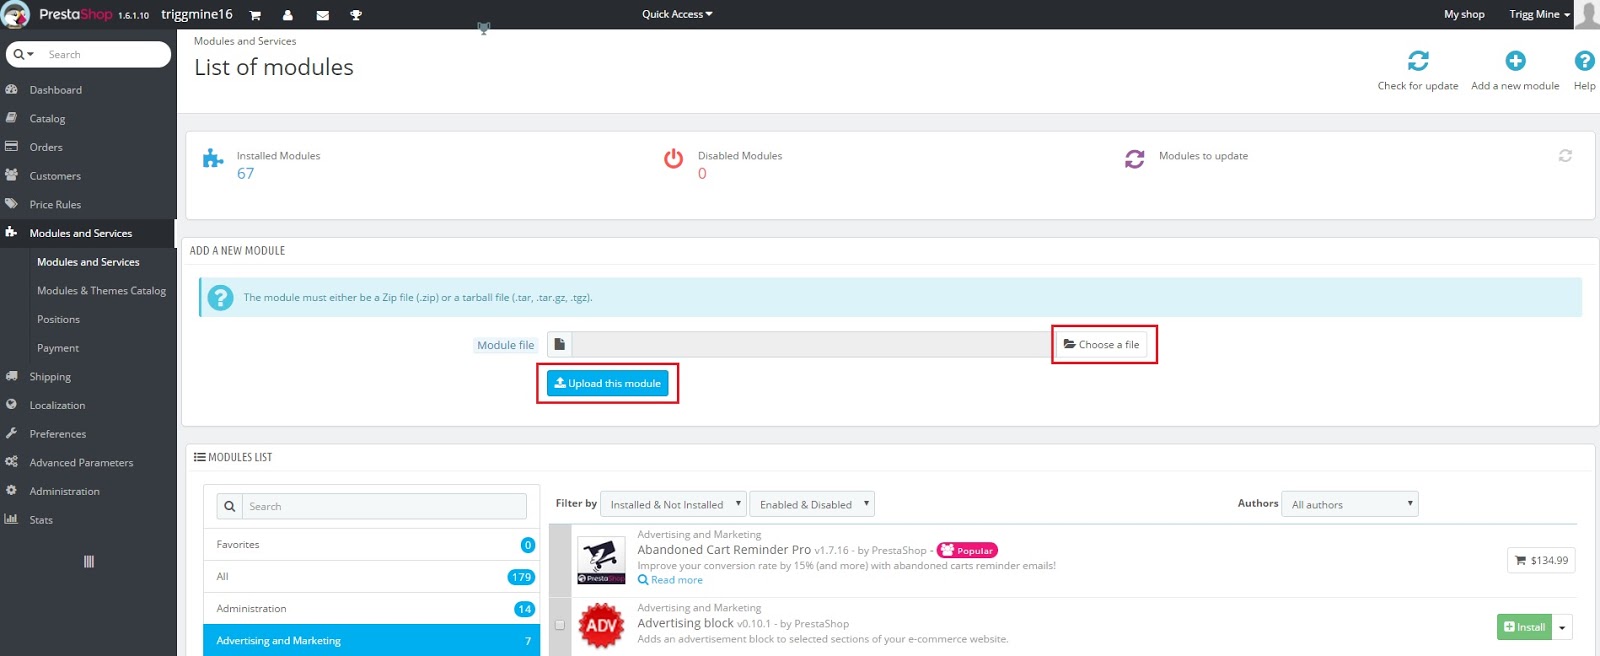This screenshot has height=656, width=1600.
Task: Open Customers in the sidebar
Action: 55,176
